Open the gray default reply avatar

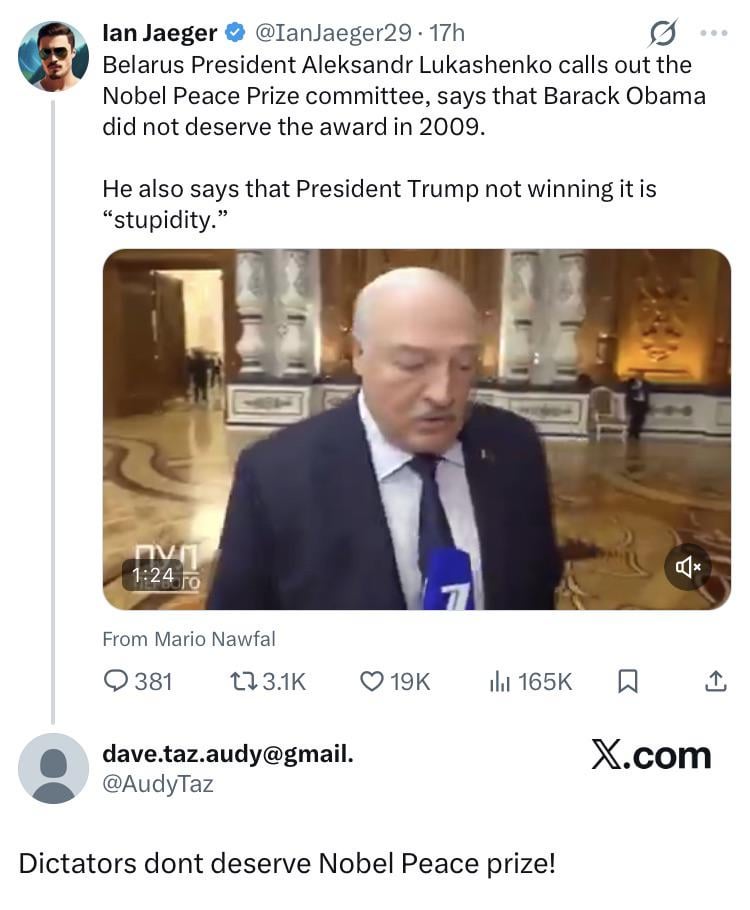coord(53,767)
